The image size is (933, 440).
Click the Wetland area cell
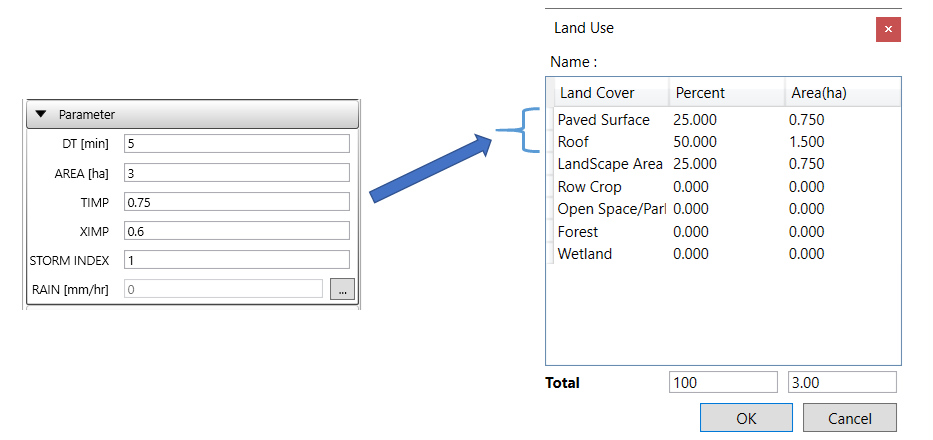[x=806, y=254]
